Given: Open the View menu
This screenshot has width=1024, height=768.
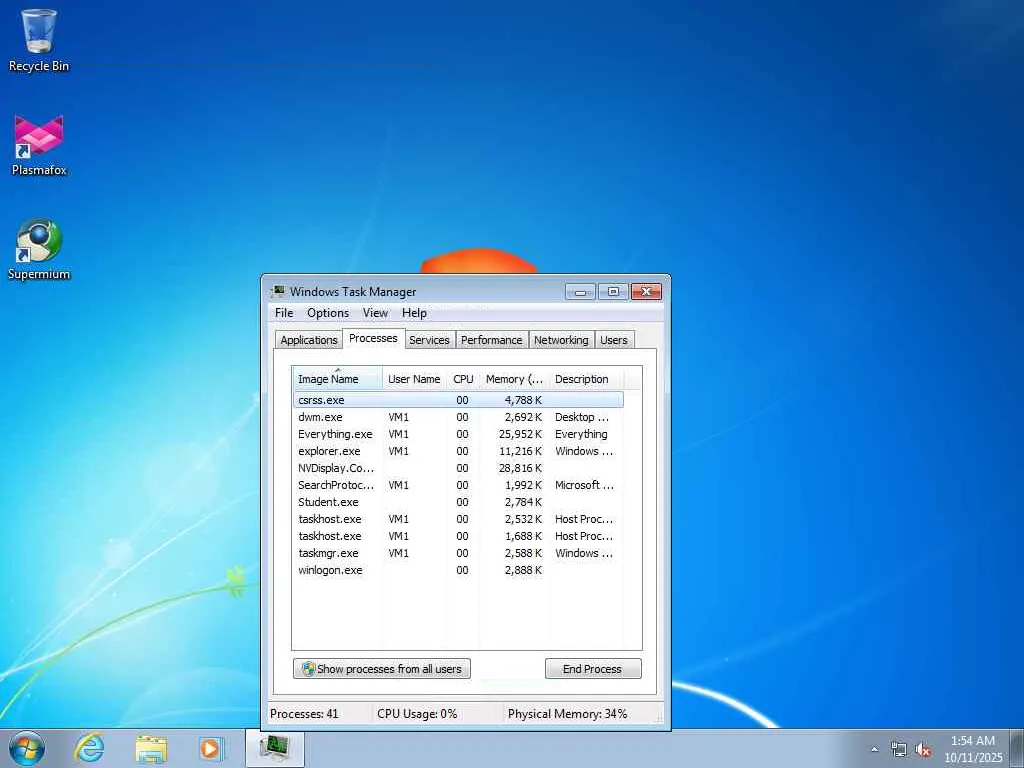Looking at the screenshot, I should pyautogui.click(x=376, y=313).
